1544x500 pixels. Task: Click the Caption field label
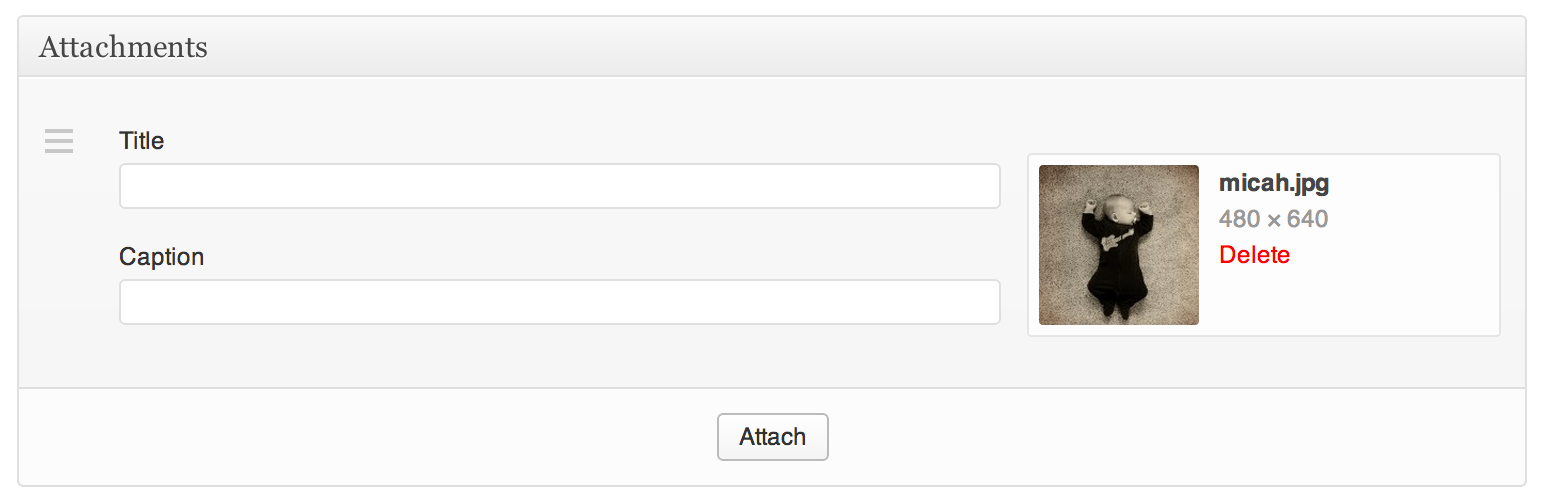point(161,257)
